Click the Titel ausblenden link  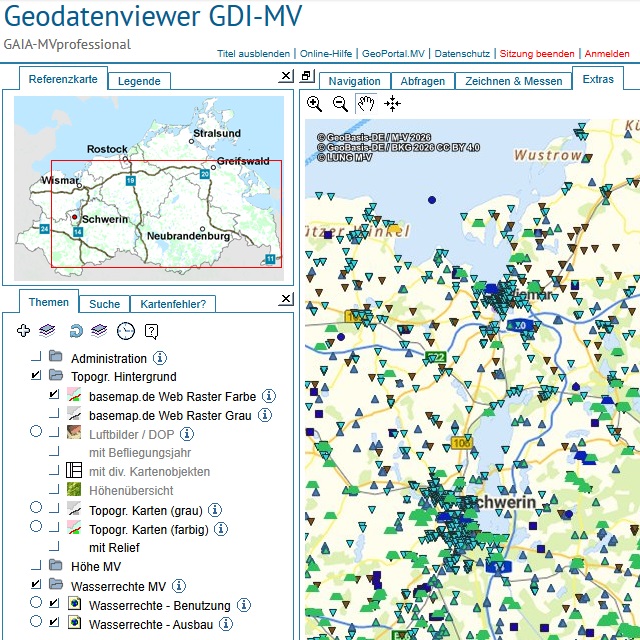pos(253,53)
